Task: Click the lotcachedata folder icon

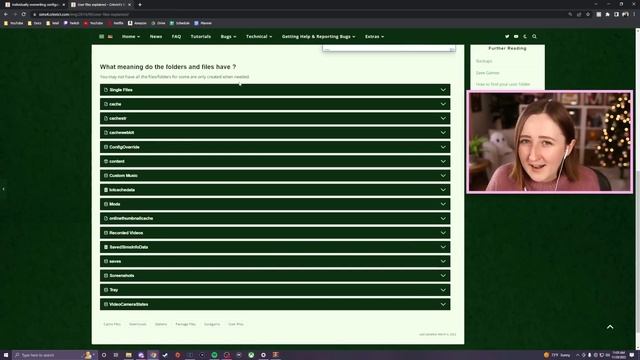Action: (x=106, y=190)
